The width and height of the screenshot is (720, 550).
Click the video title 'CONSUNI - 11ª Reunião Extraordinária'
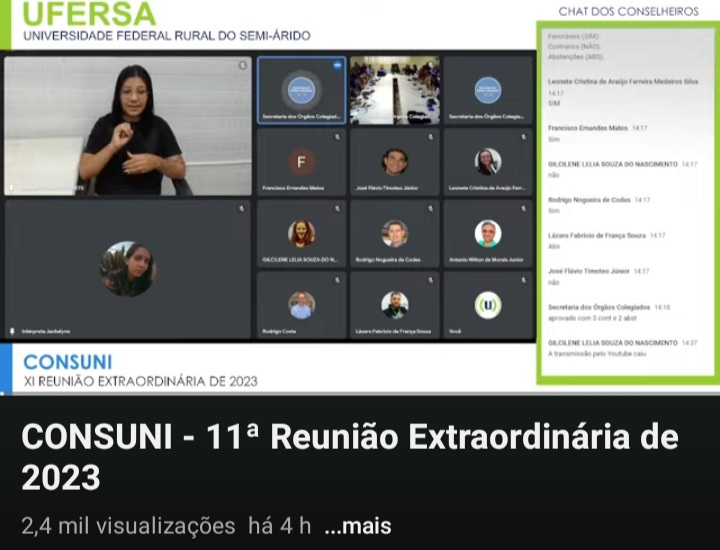(349, 456)
